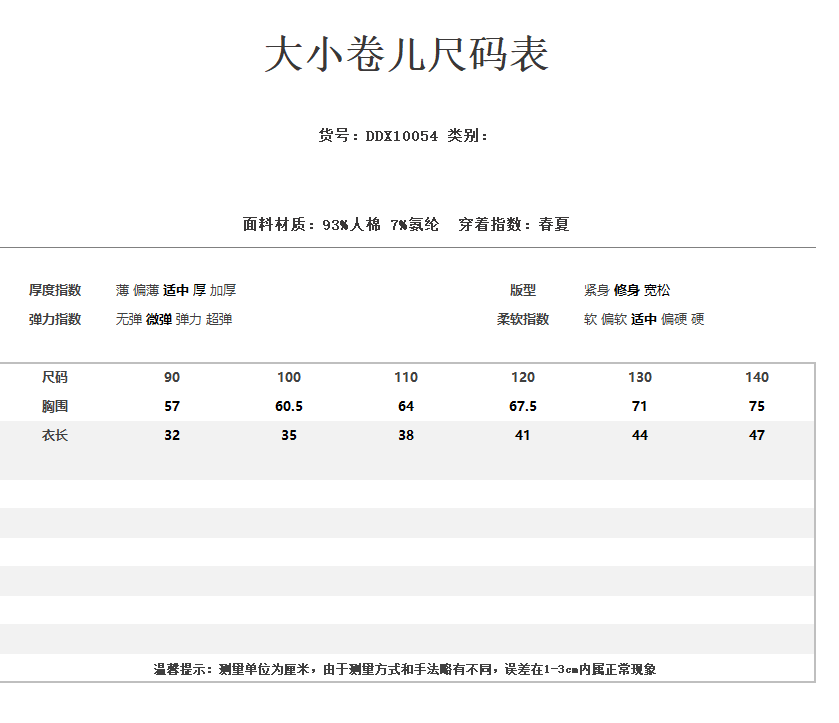This screenshot has height=723, width=839.
Task: Select fit option 紧身
Action: point(597,290)
